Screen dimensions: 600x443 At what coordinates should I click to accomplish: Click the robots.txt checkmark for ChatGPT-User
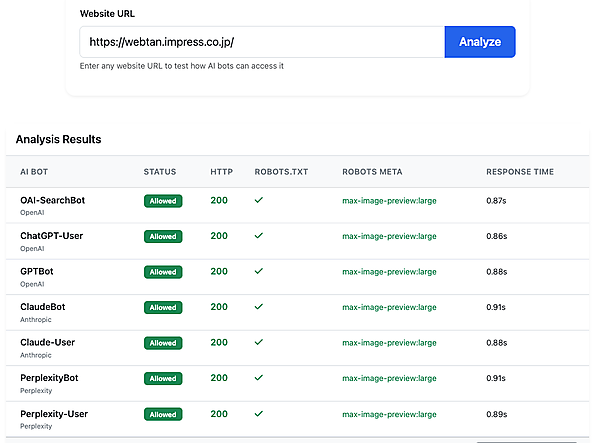(x=259, y=236)
